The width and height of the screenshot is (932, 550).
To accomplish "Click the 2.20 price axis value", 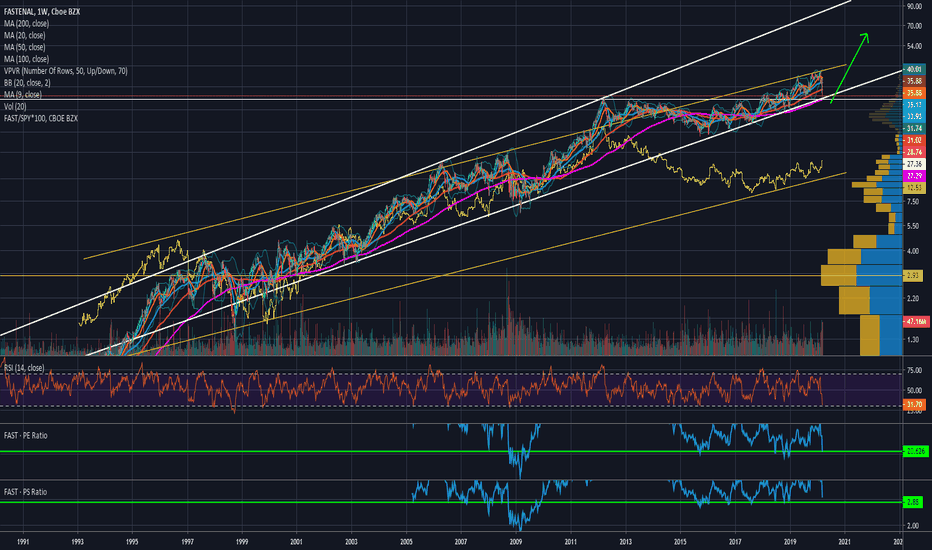I will pyautogui.click(x=913, y=298).
